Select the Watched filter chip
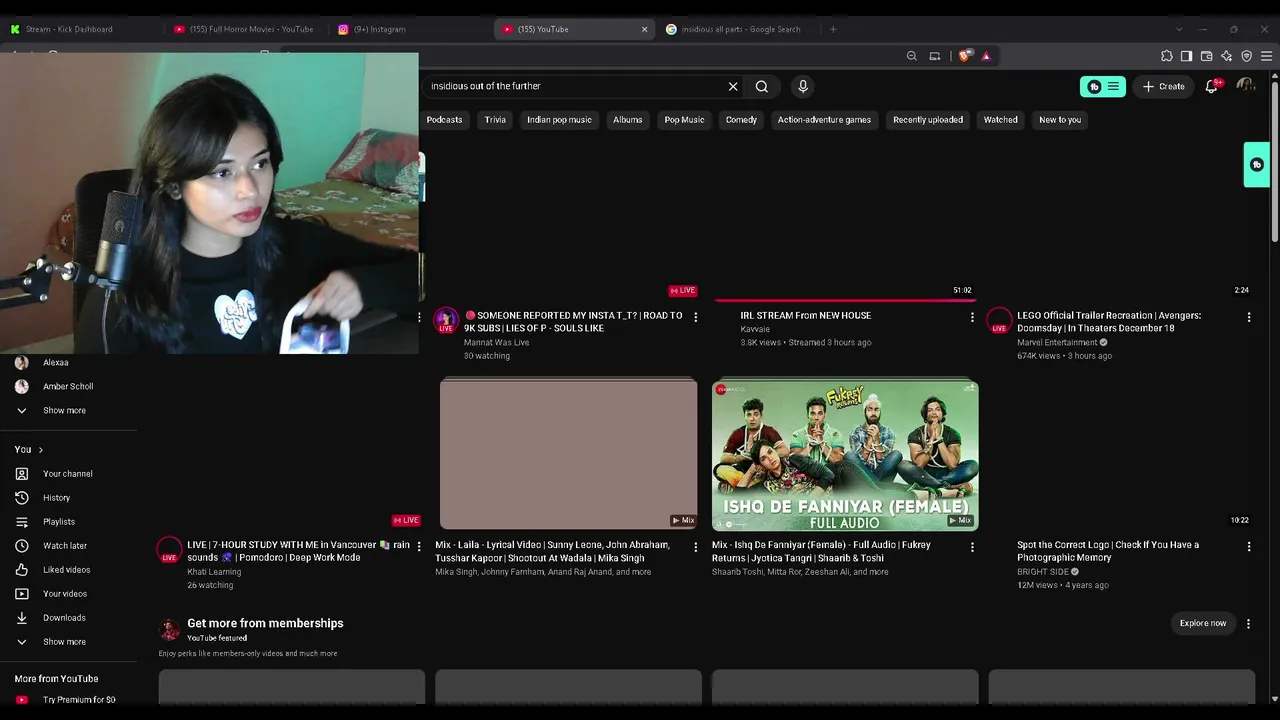Screen dimensions: 1280x720 1001,120
